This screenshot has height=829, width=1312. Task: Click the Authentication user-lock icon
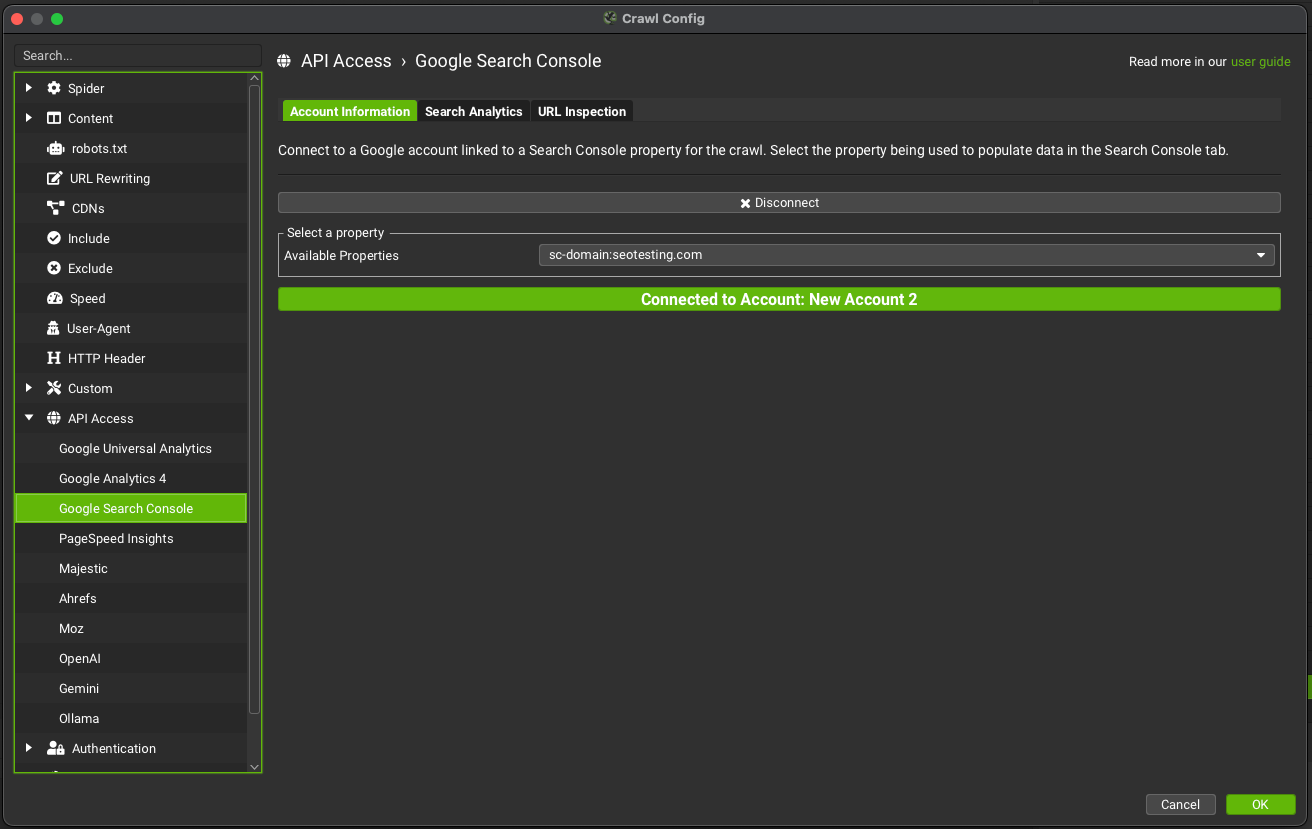coord(56,748)
